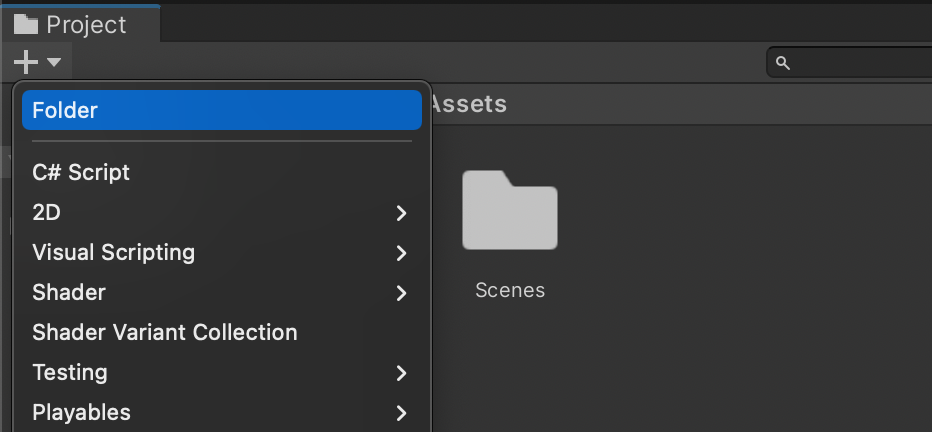The image size is (932, 432).
Task: Select the Scenes folder name label
Action: click(509, 290)
